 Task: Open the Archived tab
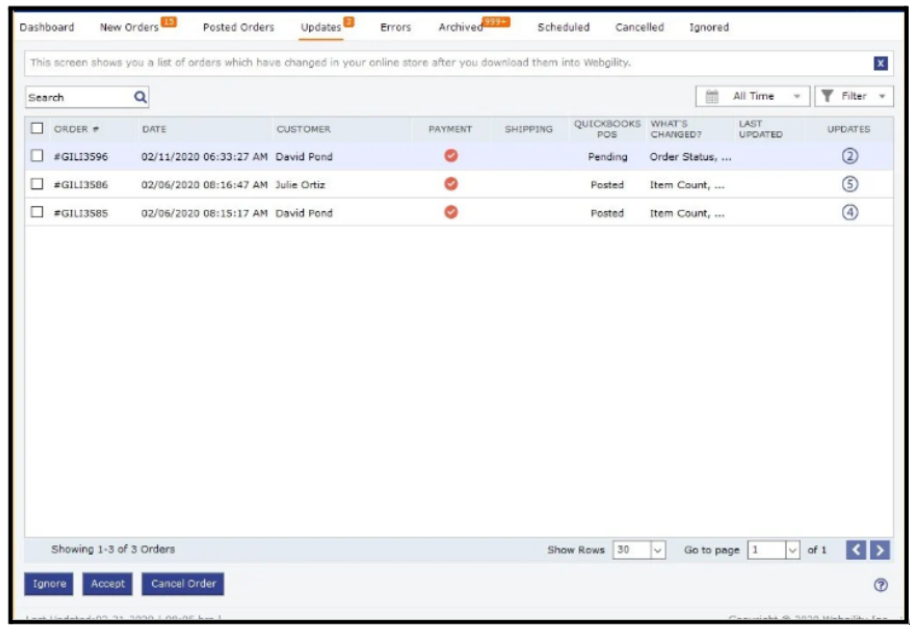point(461,27)
